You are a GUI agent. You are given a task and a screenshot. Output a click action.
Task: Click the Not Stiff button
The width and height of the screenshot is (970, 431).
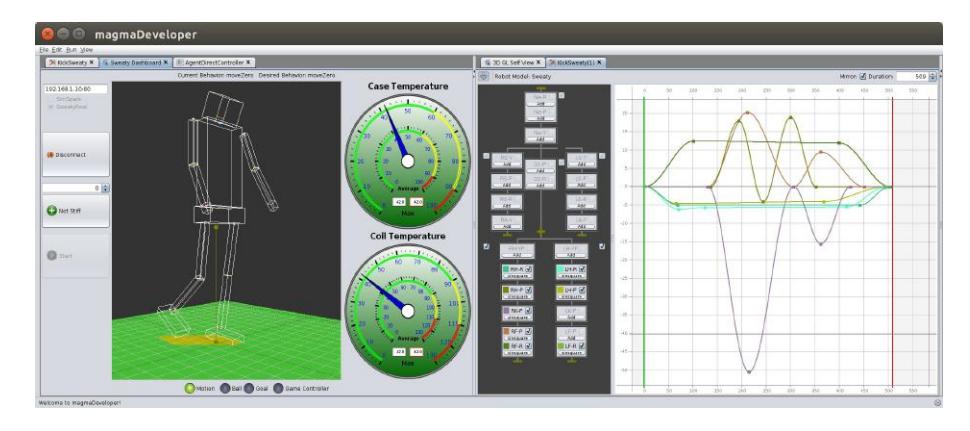point(75,211)
